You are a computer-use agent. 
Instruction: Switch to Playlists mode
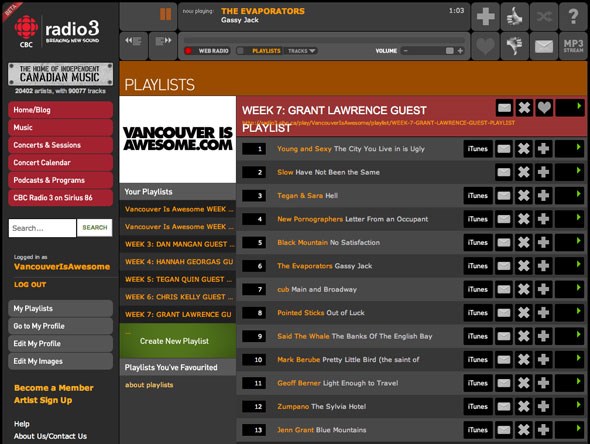tap(261, 51)
